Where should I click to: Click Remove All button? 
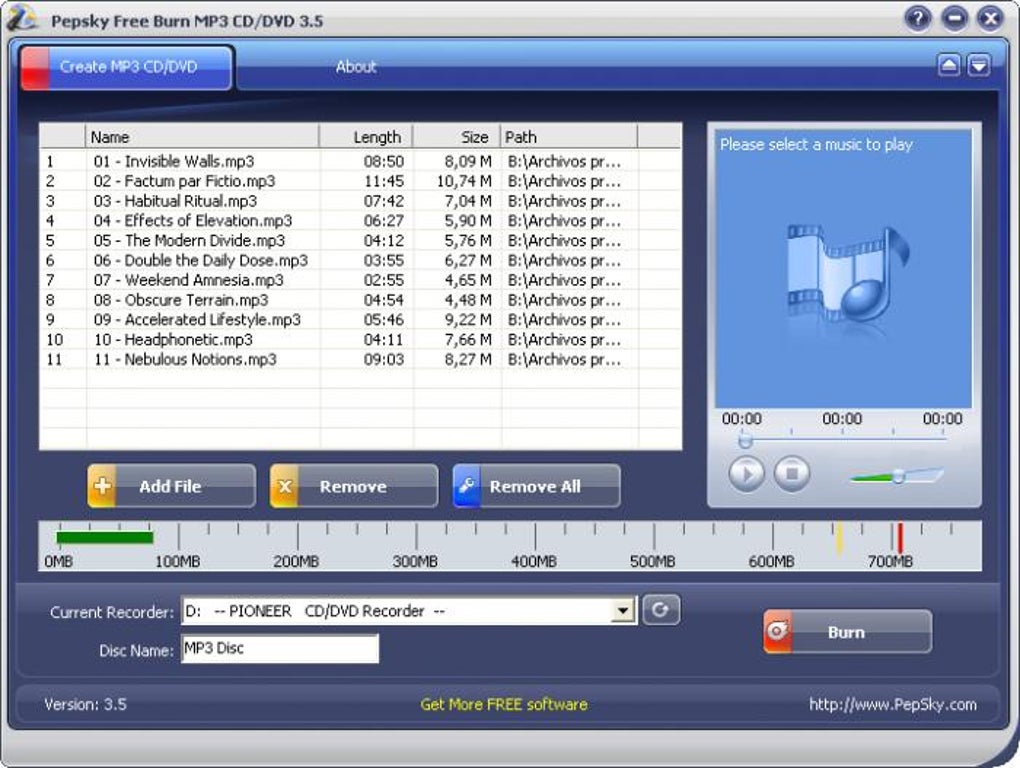[537, 486]
